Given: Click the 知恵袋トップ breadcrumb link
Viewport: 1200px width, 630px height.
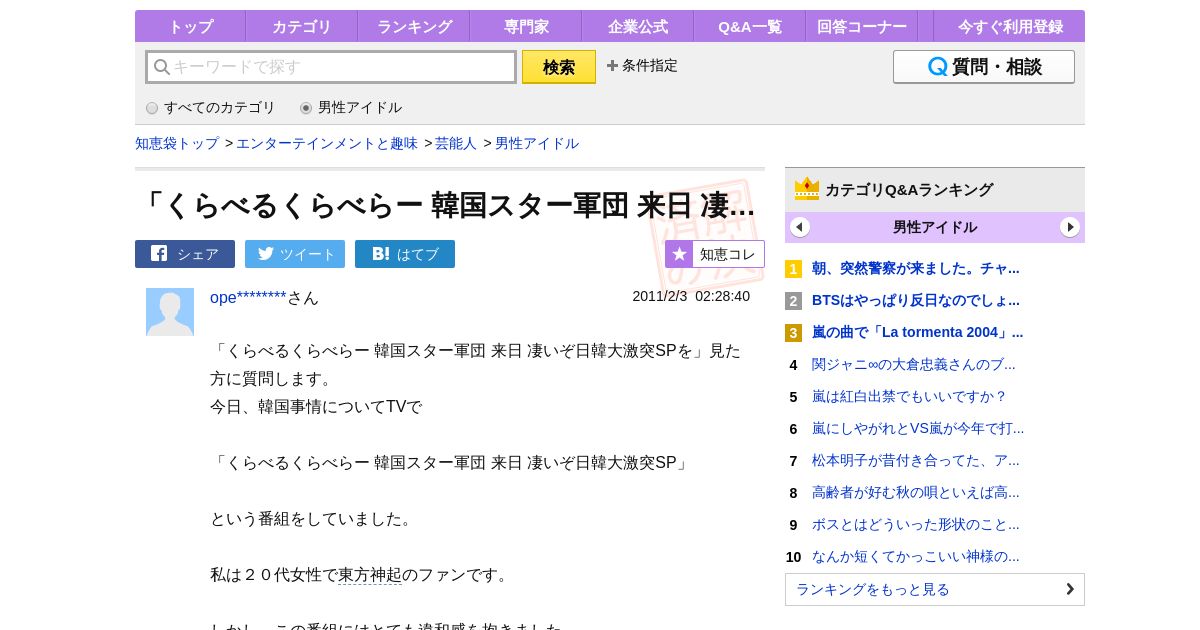Looking at the screenshot, I should pos(177,143).
